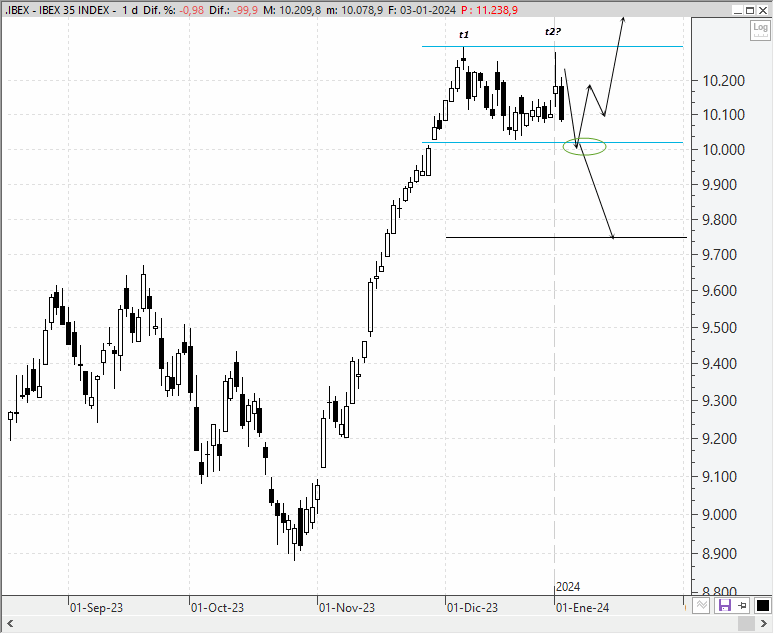
Task: Click the 9.800 price axis label
Action: [719, 220]
